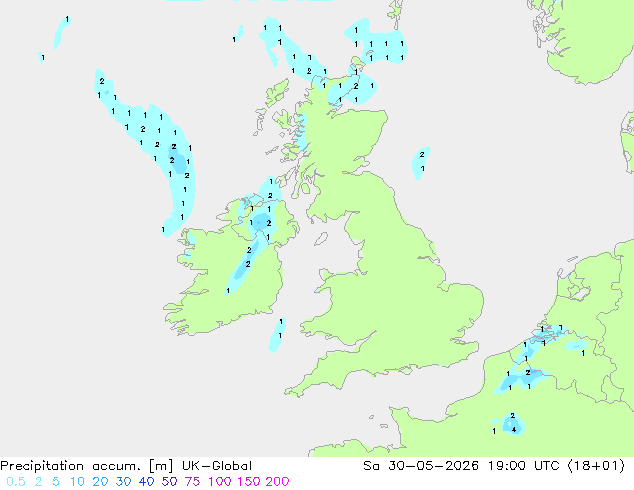
Task: Click the 'Precipitation accum. [m]' title text
Action: 87,466
